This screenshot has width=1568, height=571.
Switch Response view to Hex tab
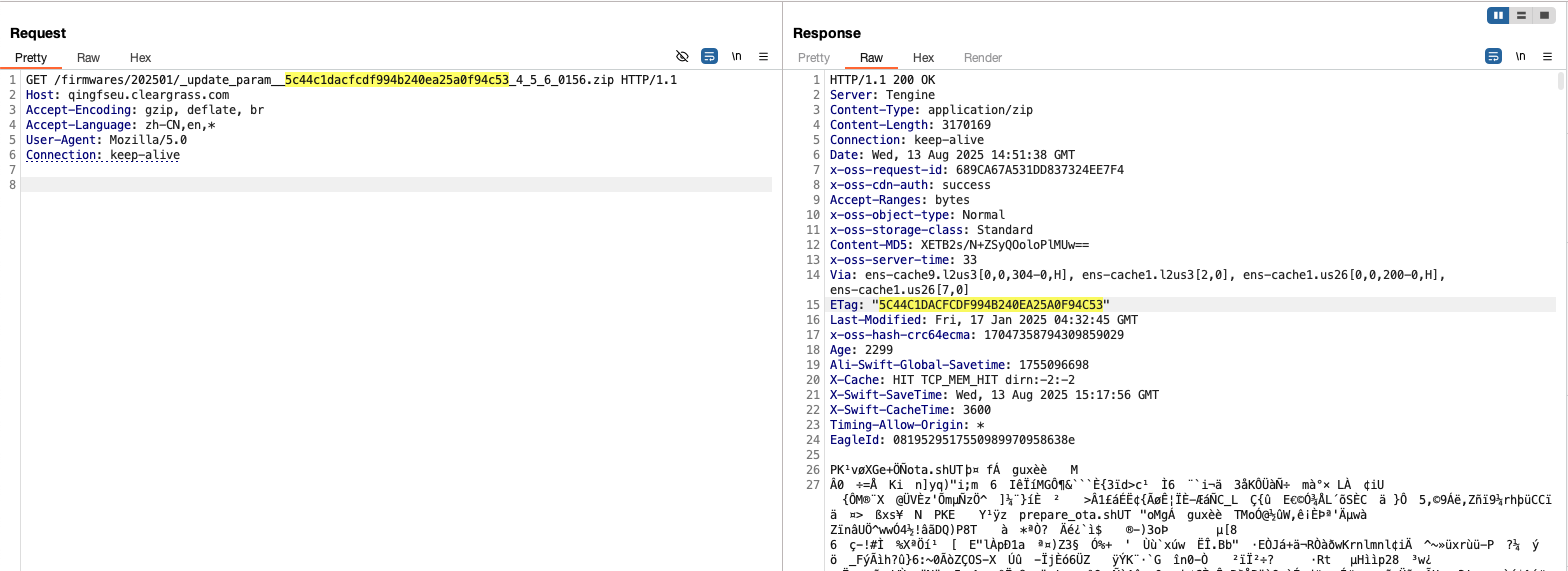coord(924,58)
